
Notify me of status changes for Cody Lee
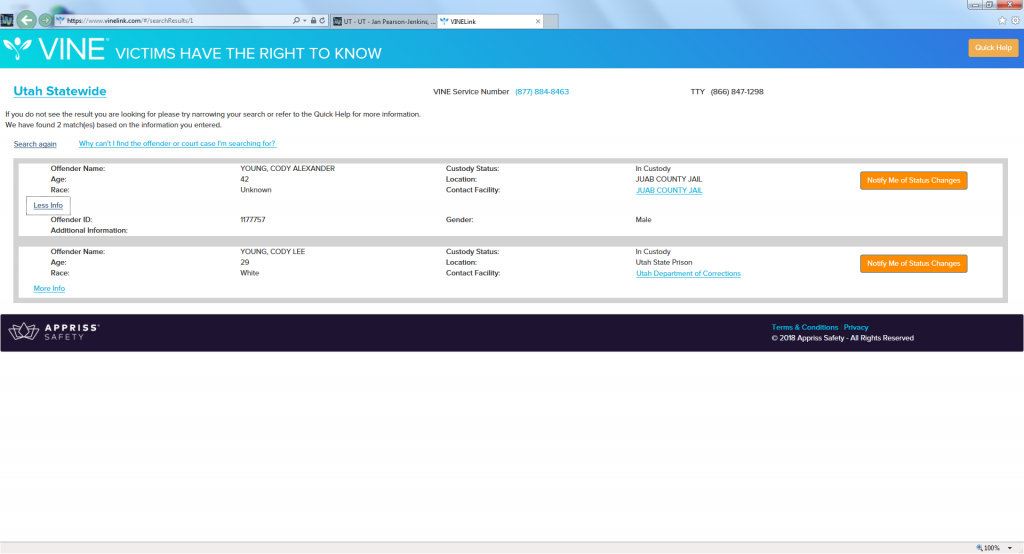pos(913,263)
